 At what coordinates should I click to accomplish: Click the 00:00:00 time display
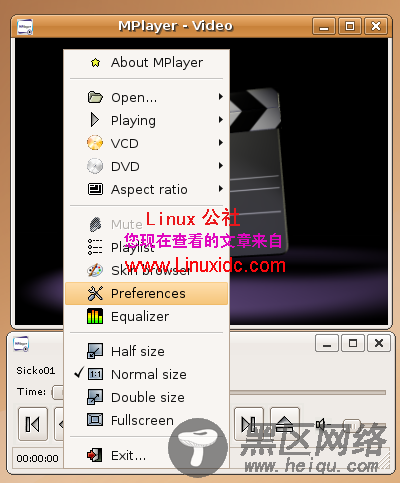(37, 458)
